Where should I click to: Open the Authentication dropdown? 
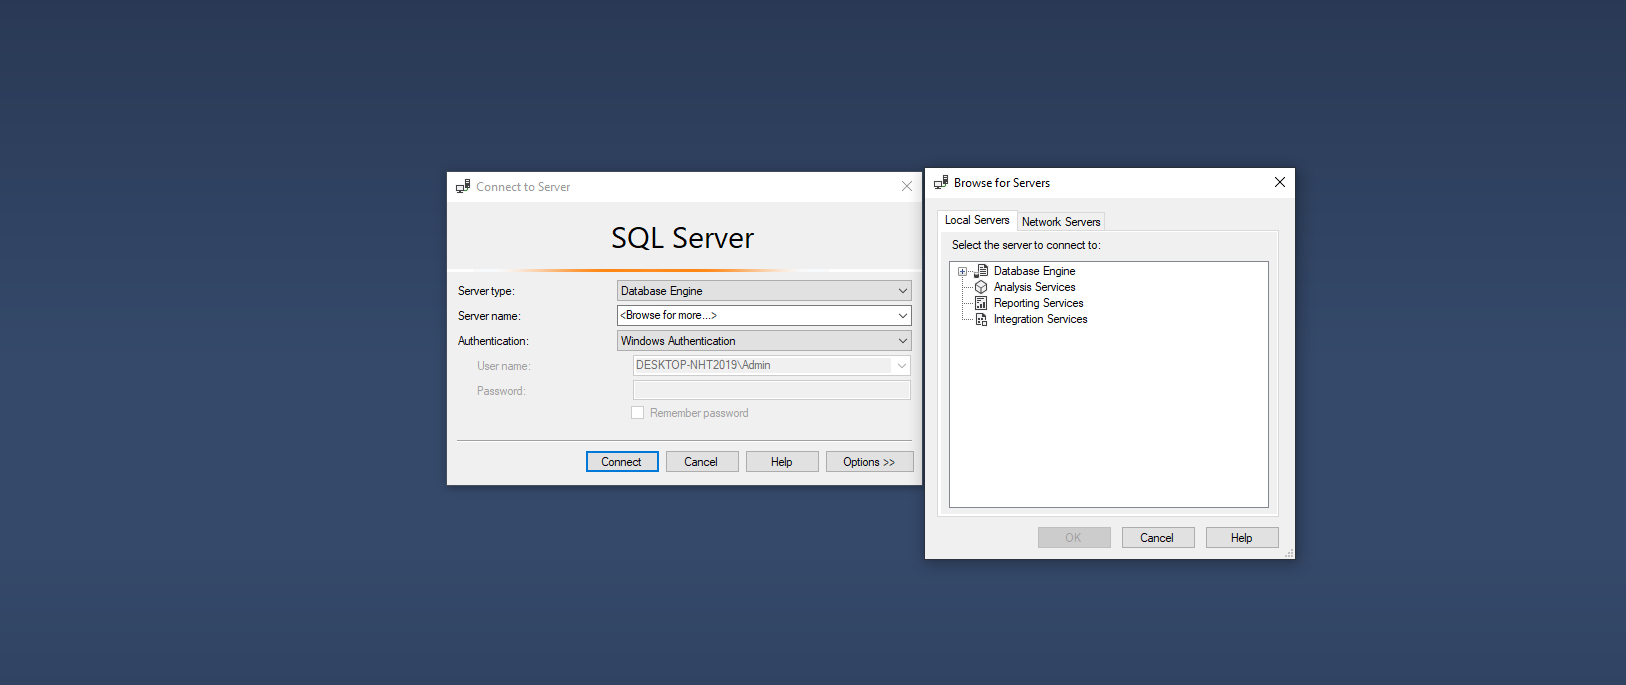click(764, 341)
